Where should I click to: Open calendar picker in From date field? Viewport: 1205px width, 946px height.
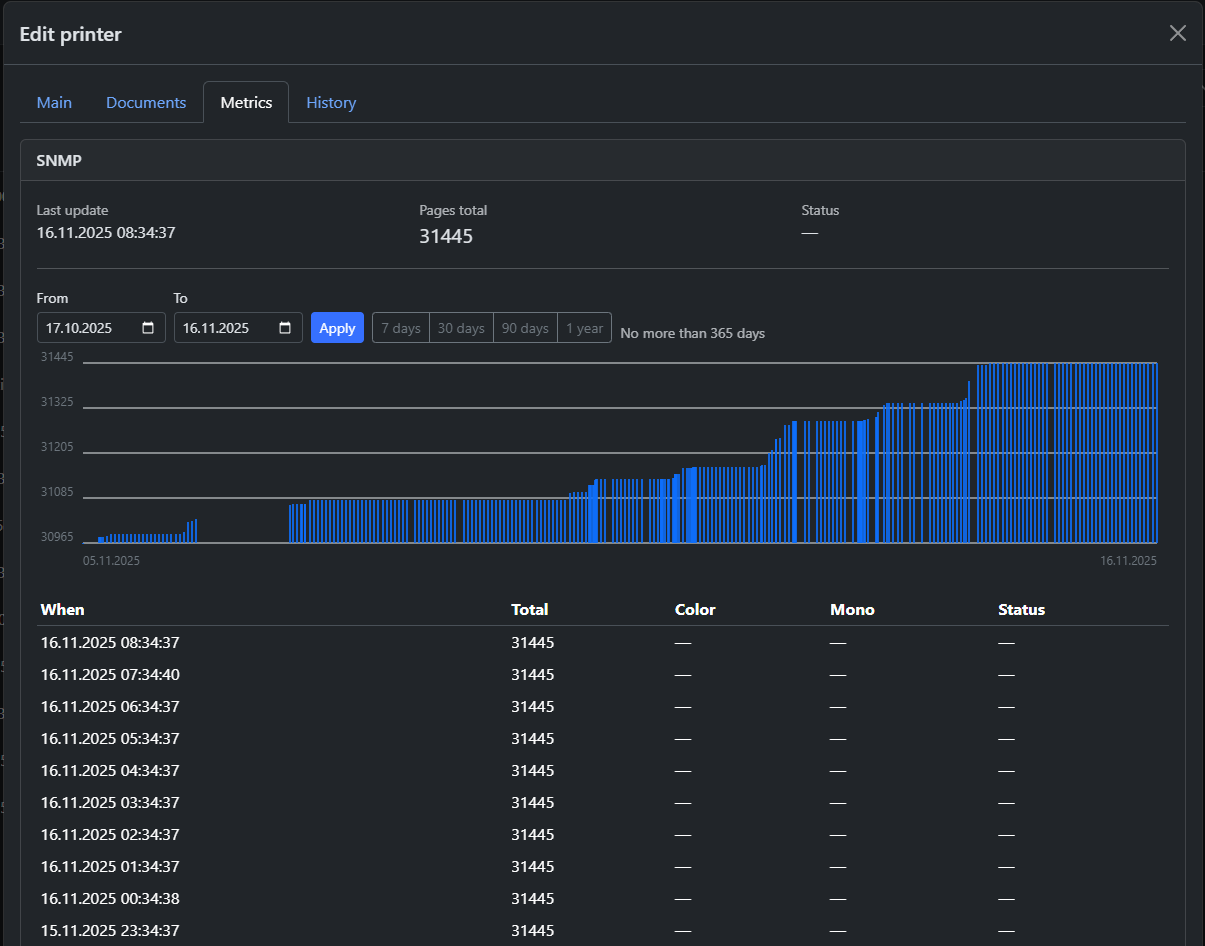[x=148, y=328]
